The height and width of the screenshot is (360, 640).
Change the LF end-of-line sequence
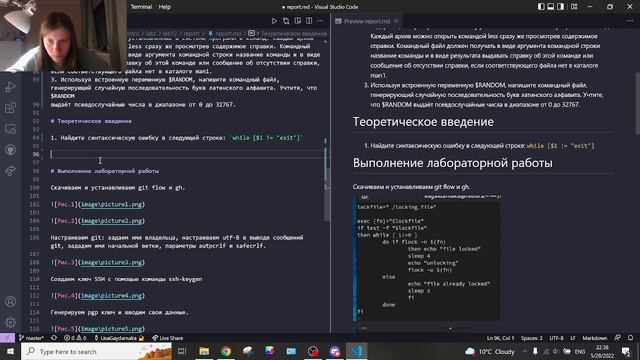[x=573, y=338]
